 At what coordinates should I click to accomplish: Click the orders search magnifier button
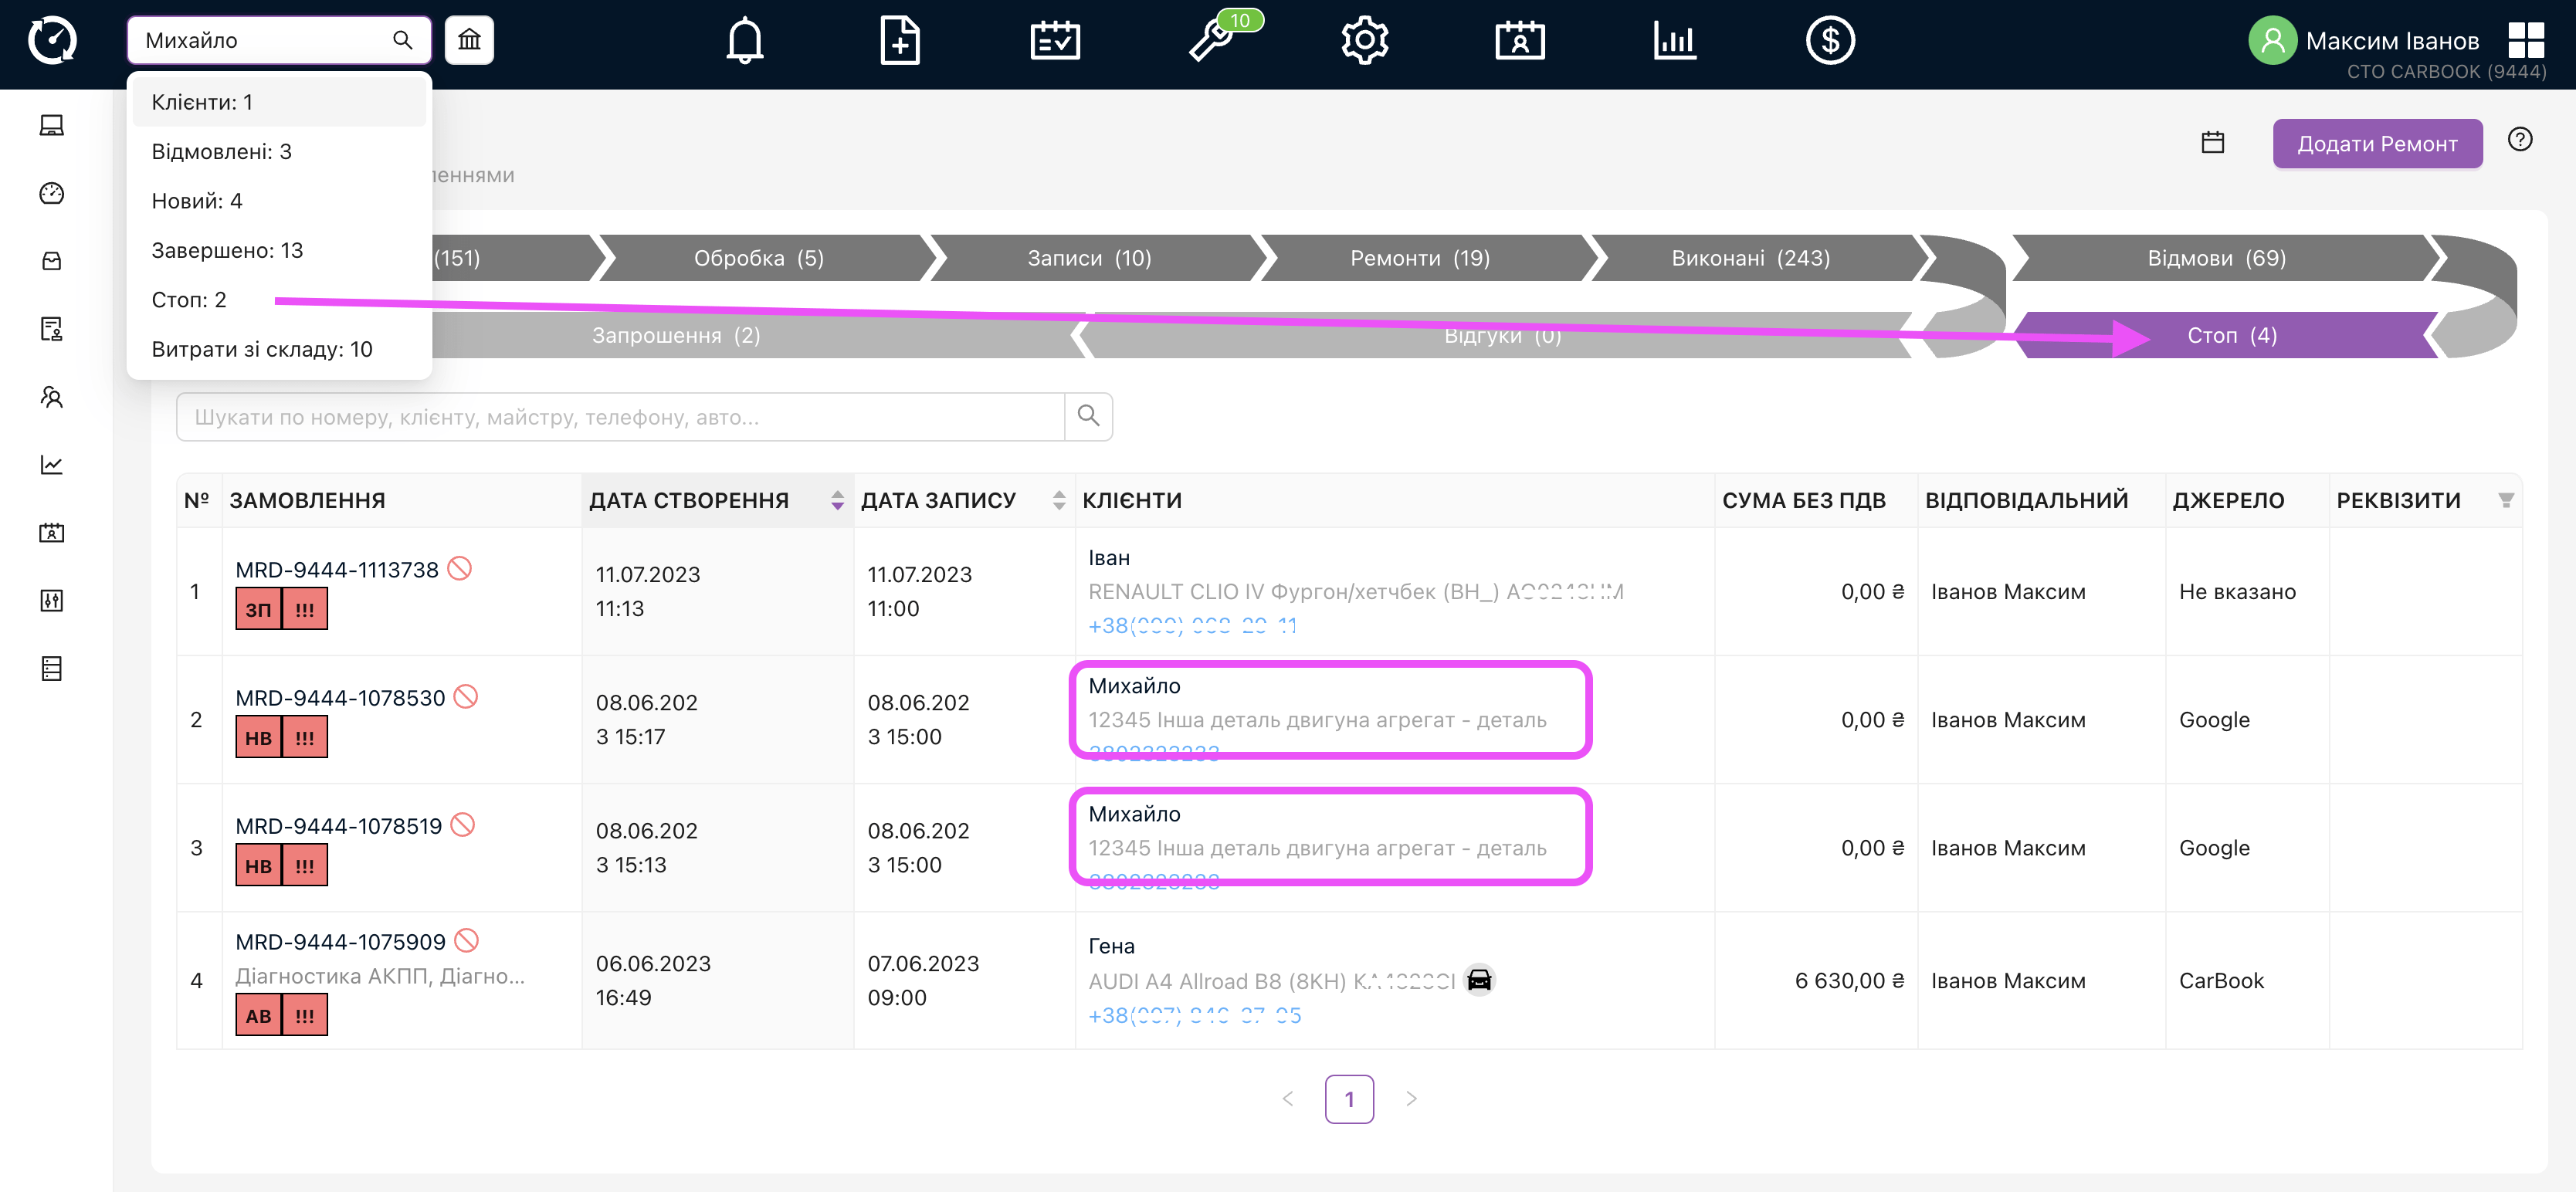pyautogui.click(x=1088, y=416)
